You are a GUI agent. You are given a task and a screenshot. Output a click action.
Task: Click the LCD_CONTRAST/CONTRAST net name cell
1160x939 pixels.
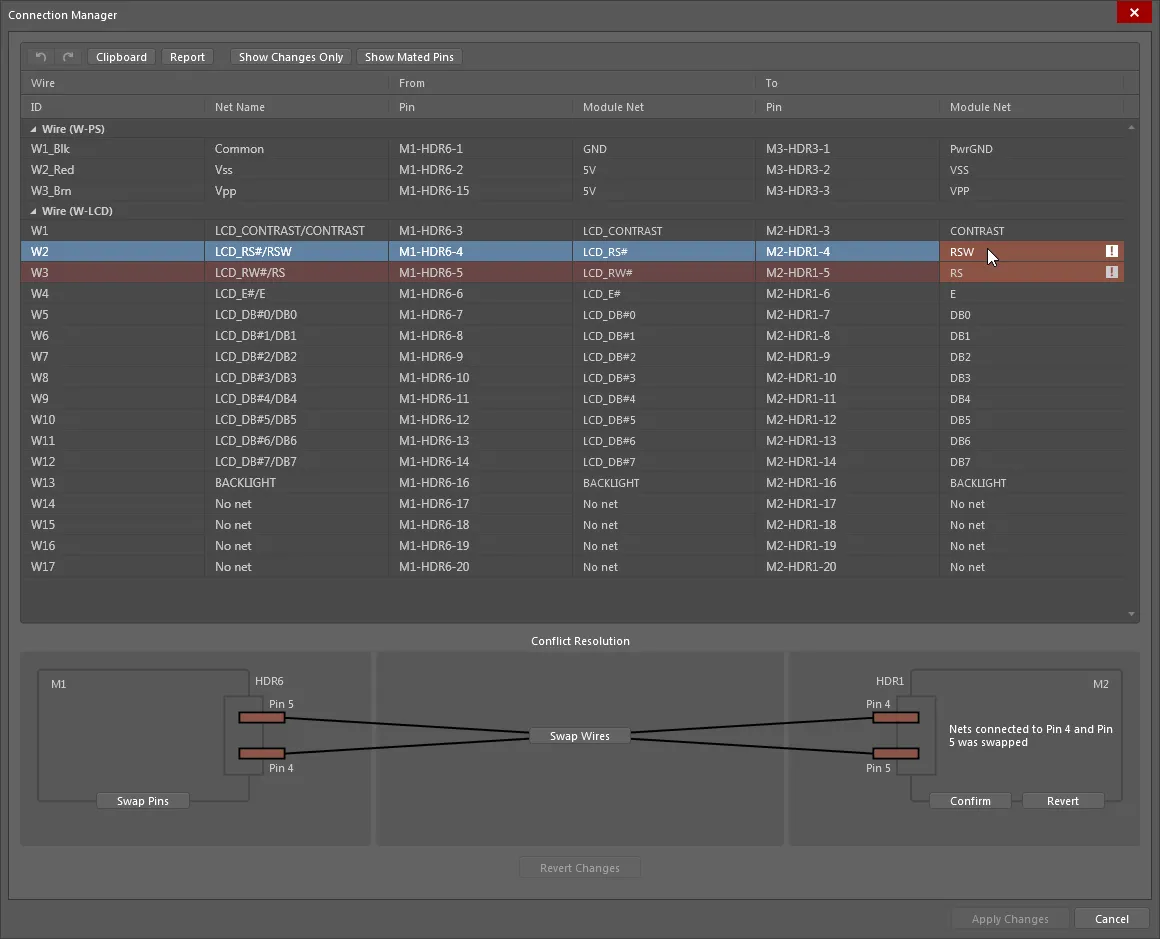tap(297, 231)
